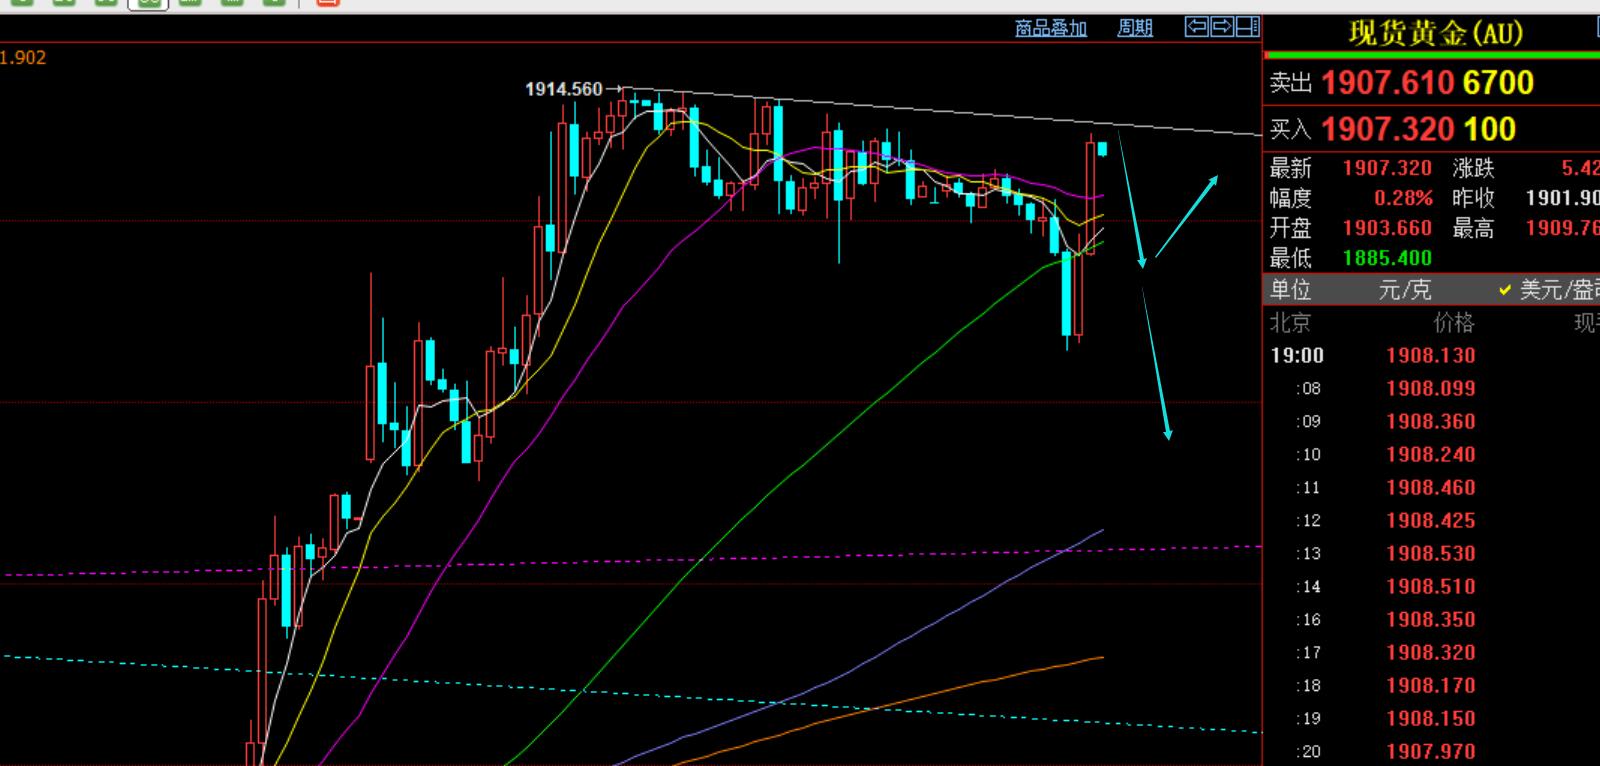Screen dimensions: 1600x766
Task: Click the 价格 column header
Action: tap(1454, 323)
